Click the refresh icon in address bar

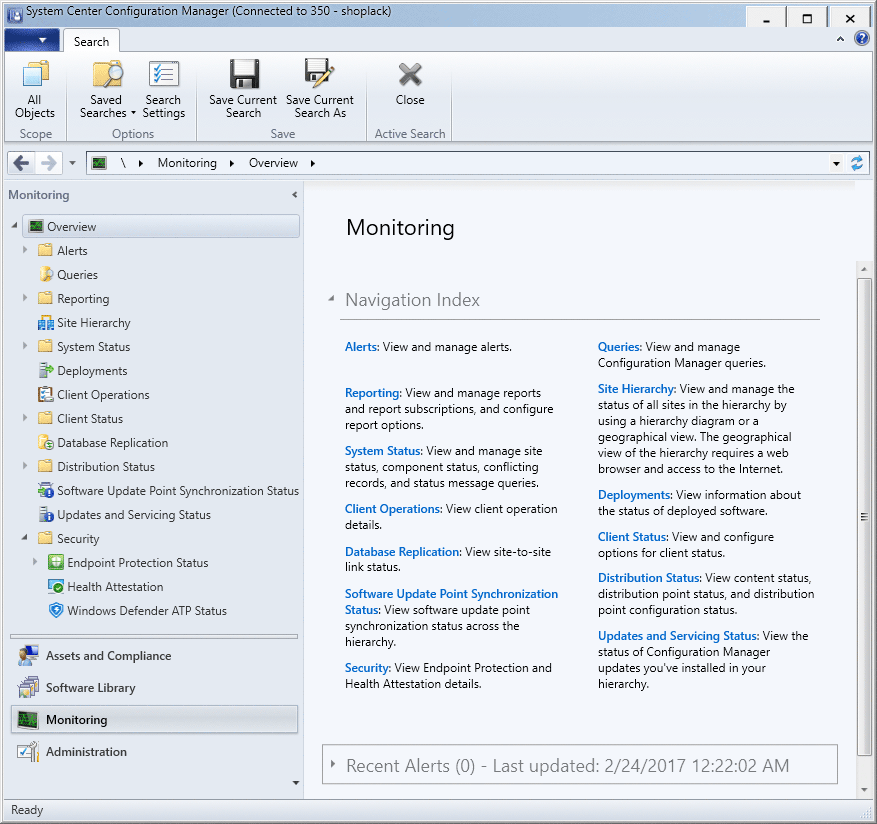(x=857, y=163)
